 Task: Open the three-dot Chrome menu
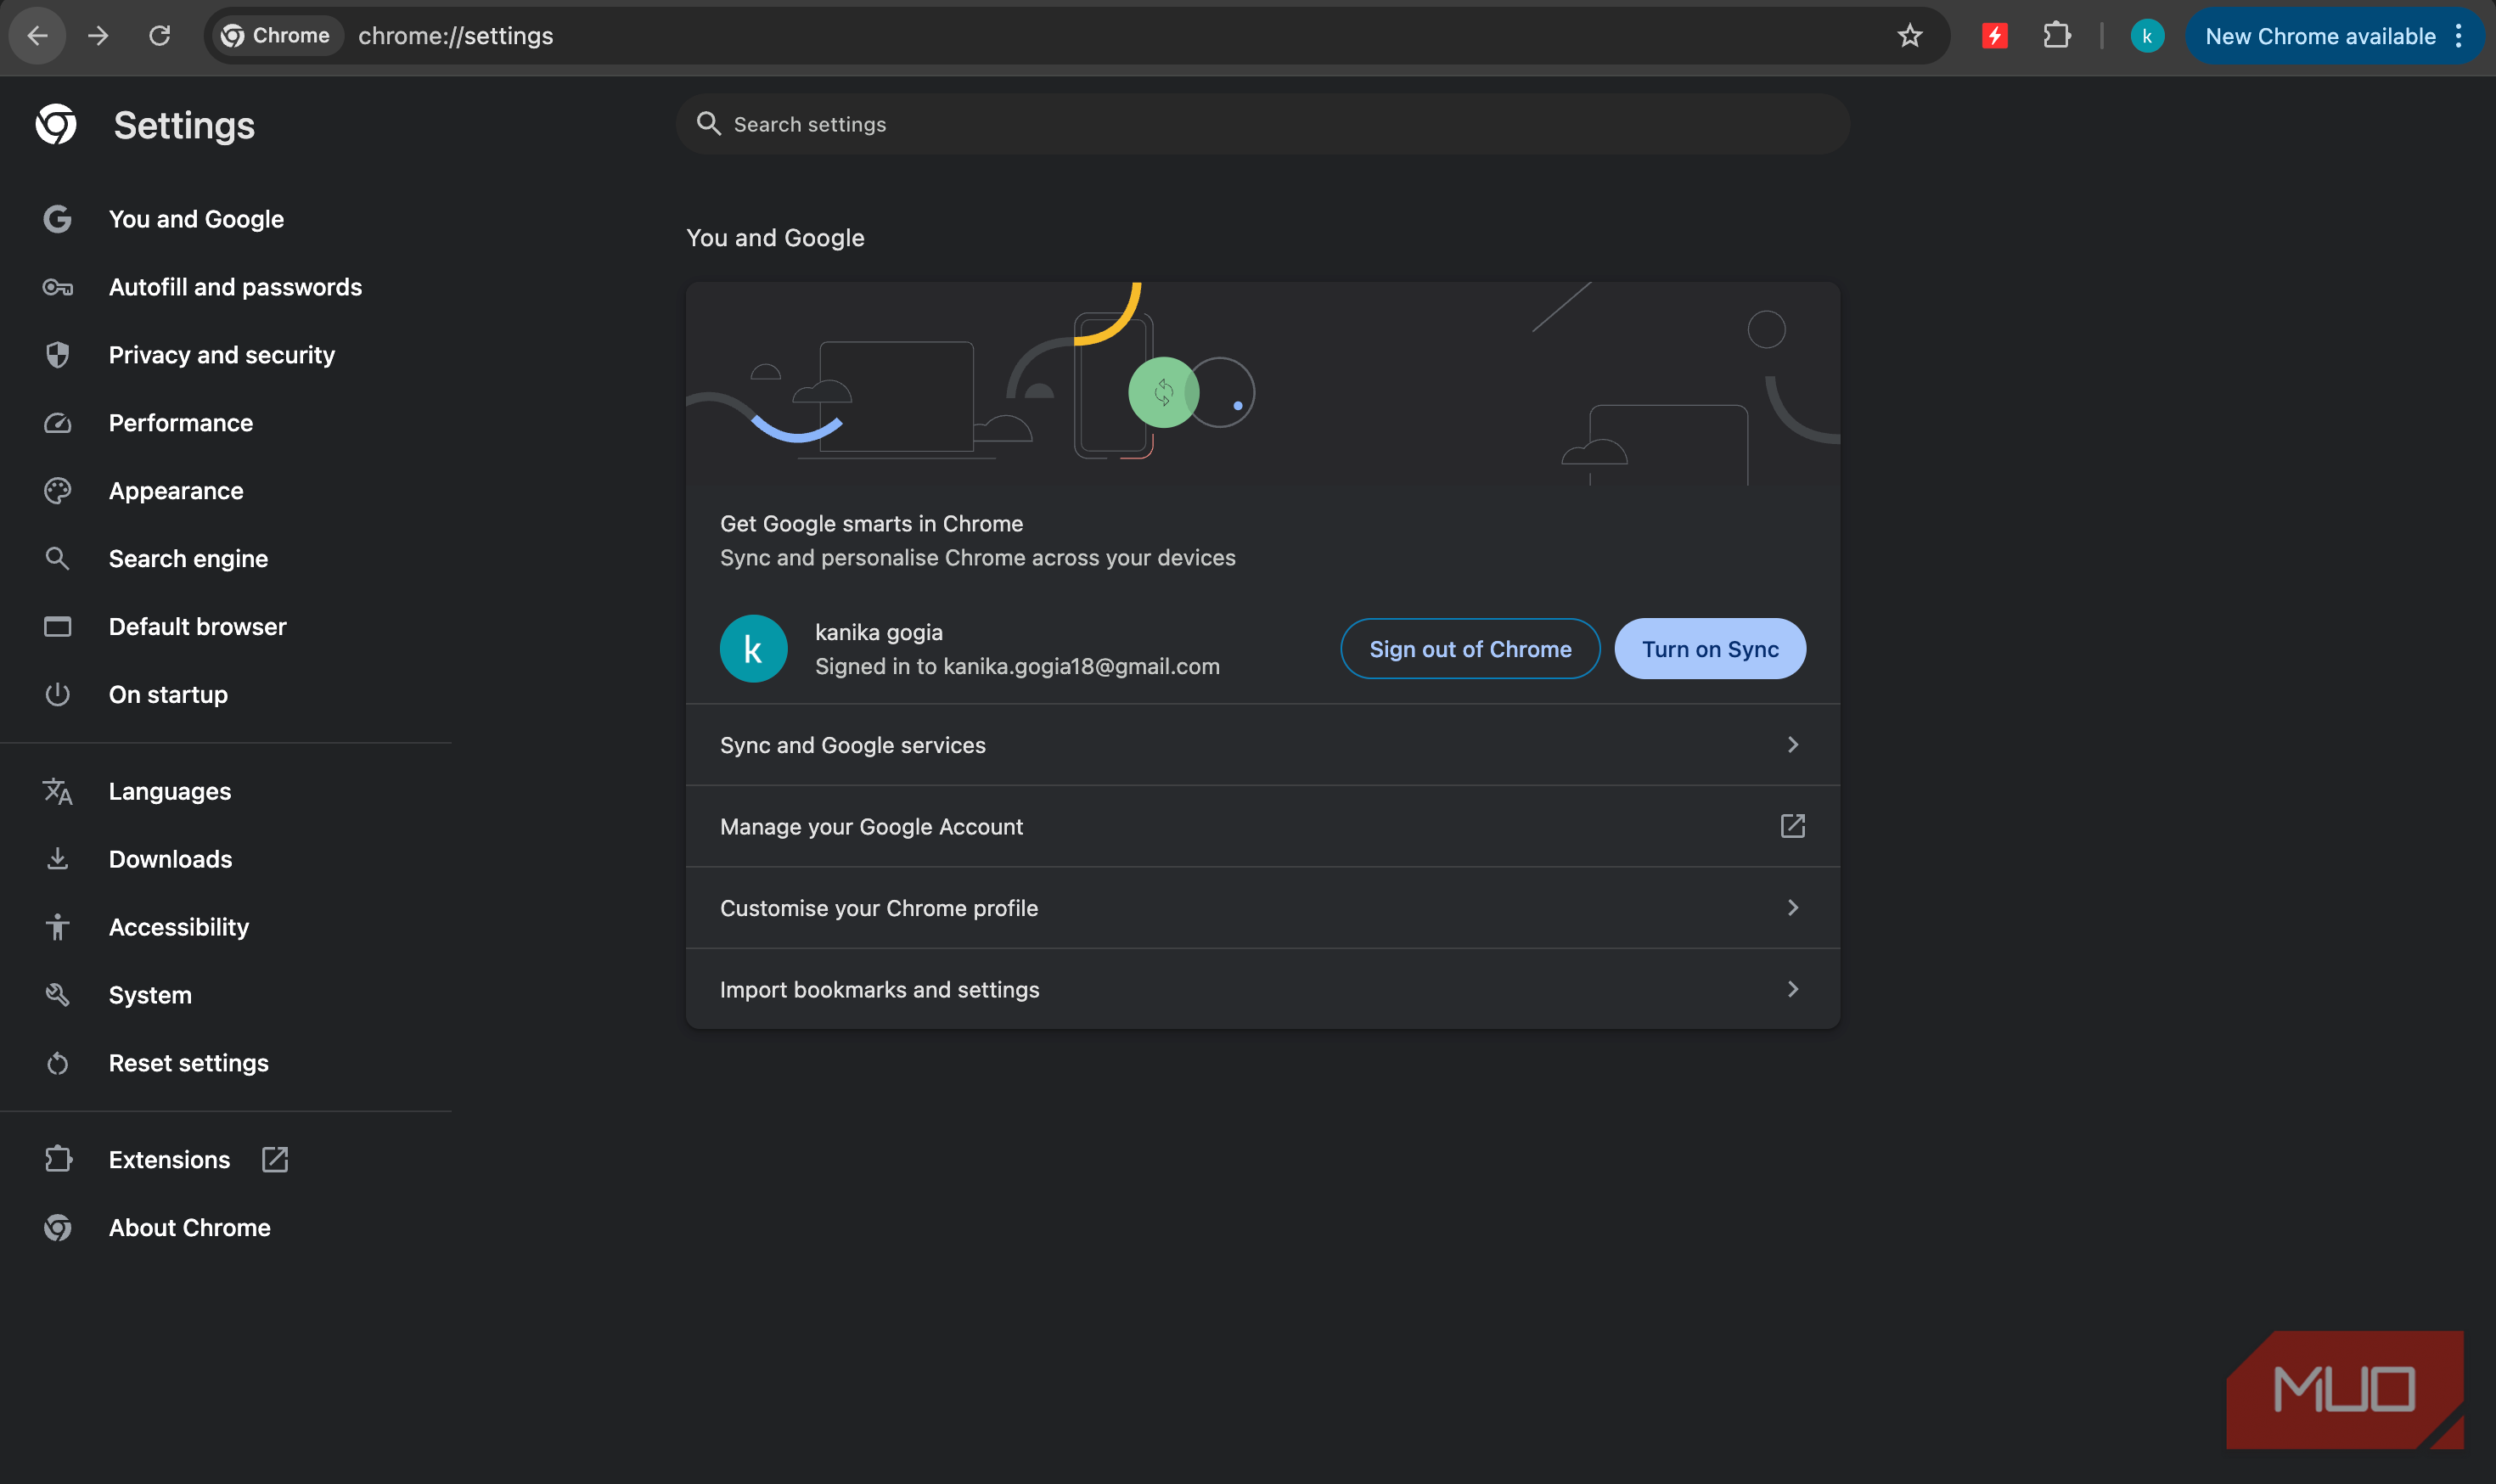(2458, 36)
